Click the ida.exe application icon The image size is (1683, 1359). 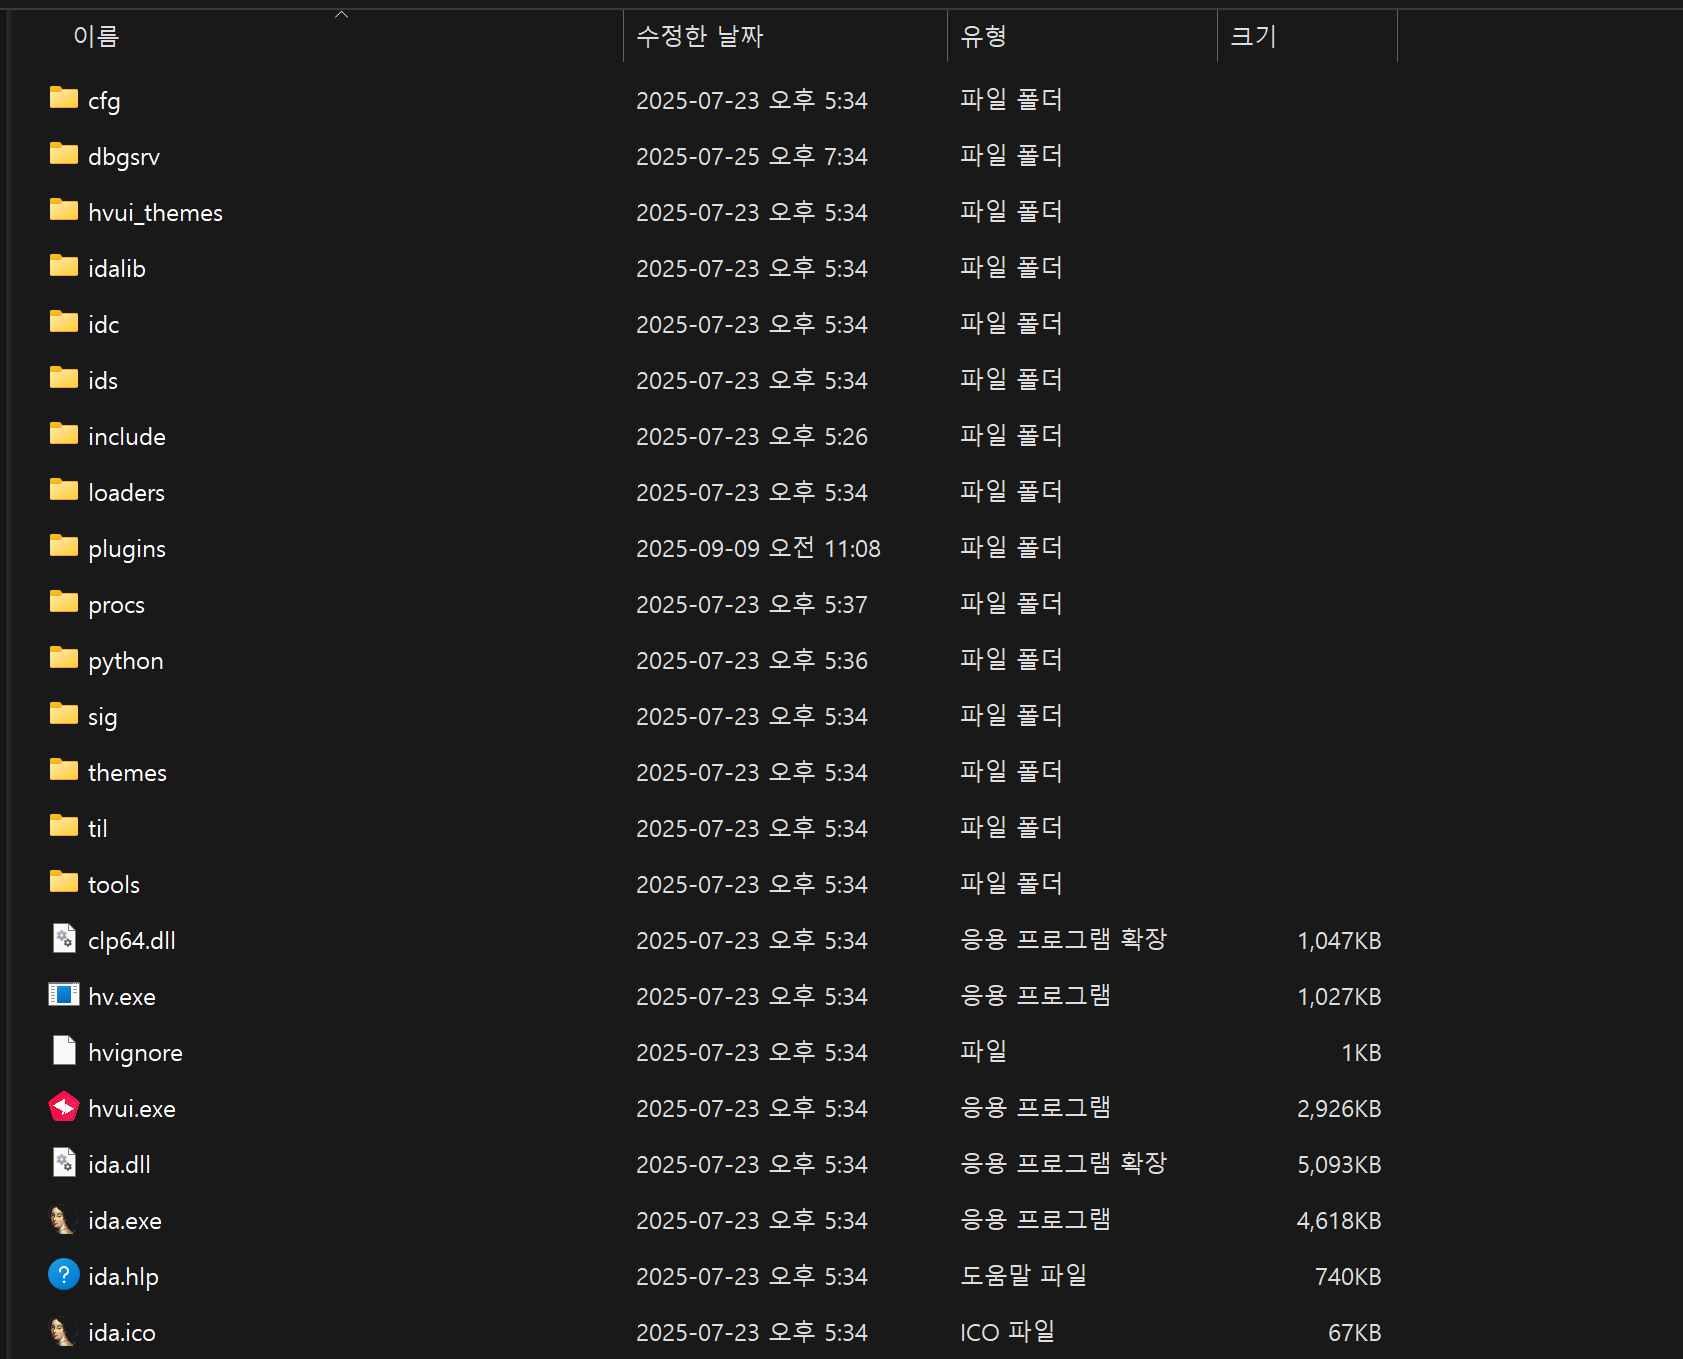pos(64,1220)
